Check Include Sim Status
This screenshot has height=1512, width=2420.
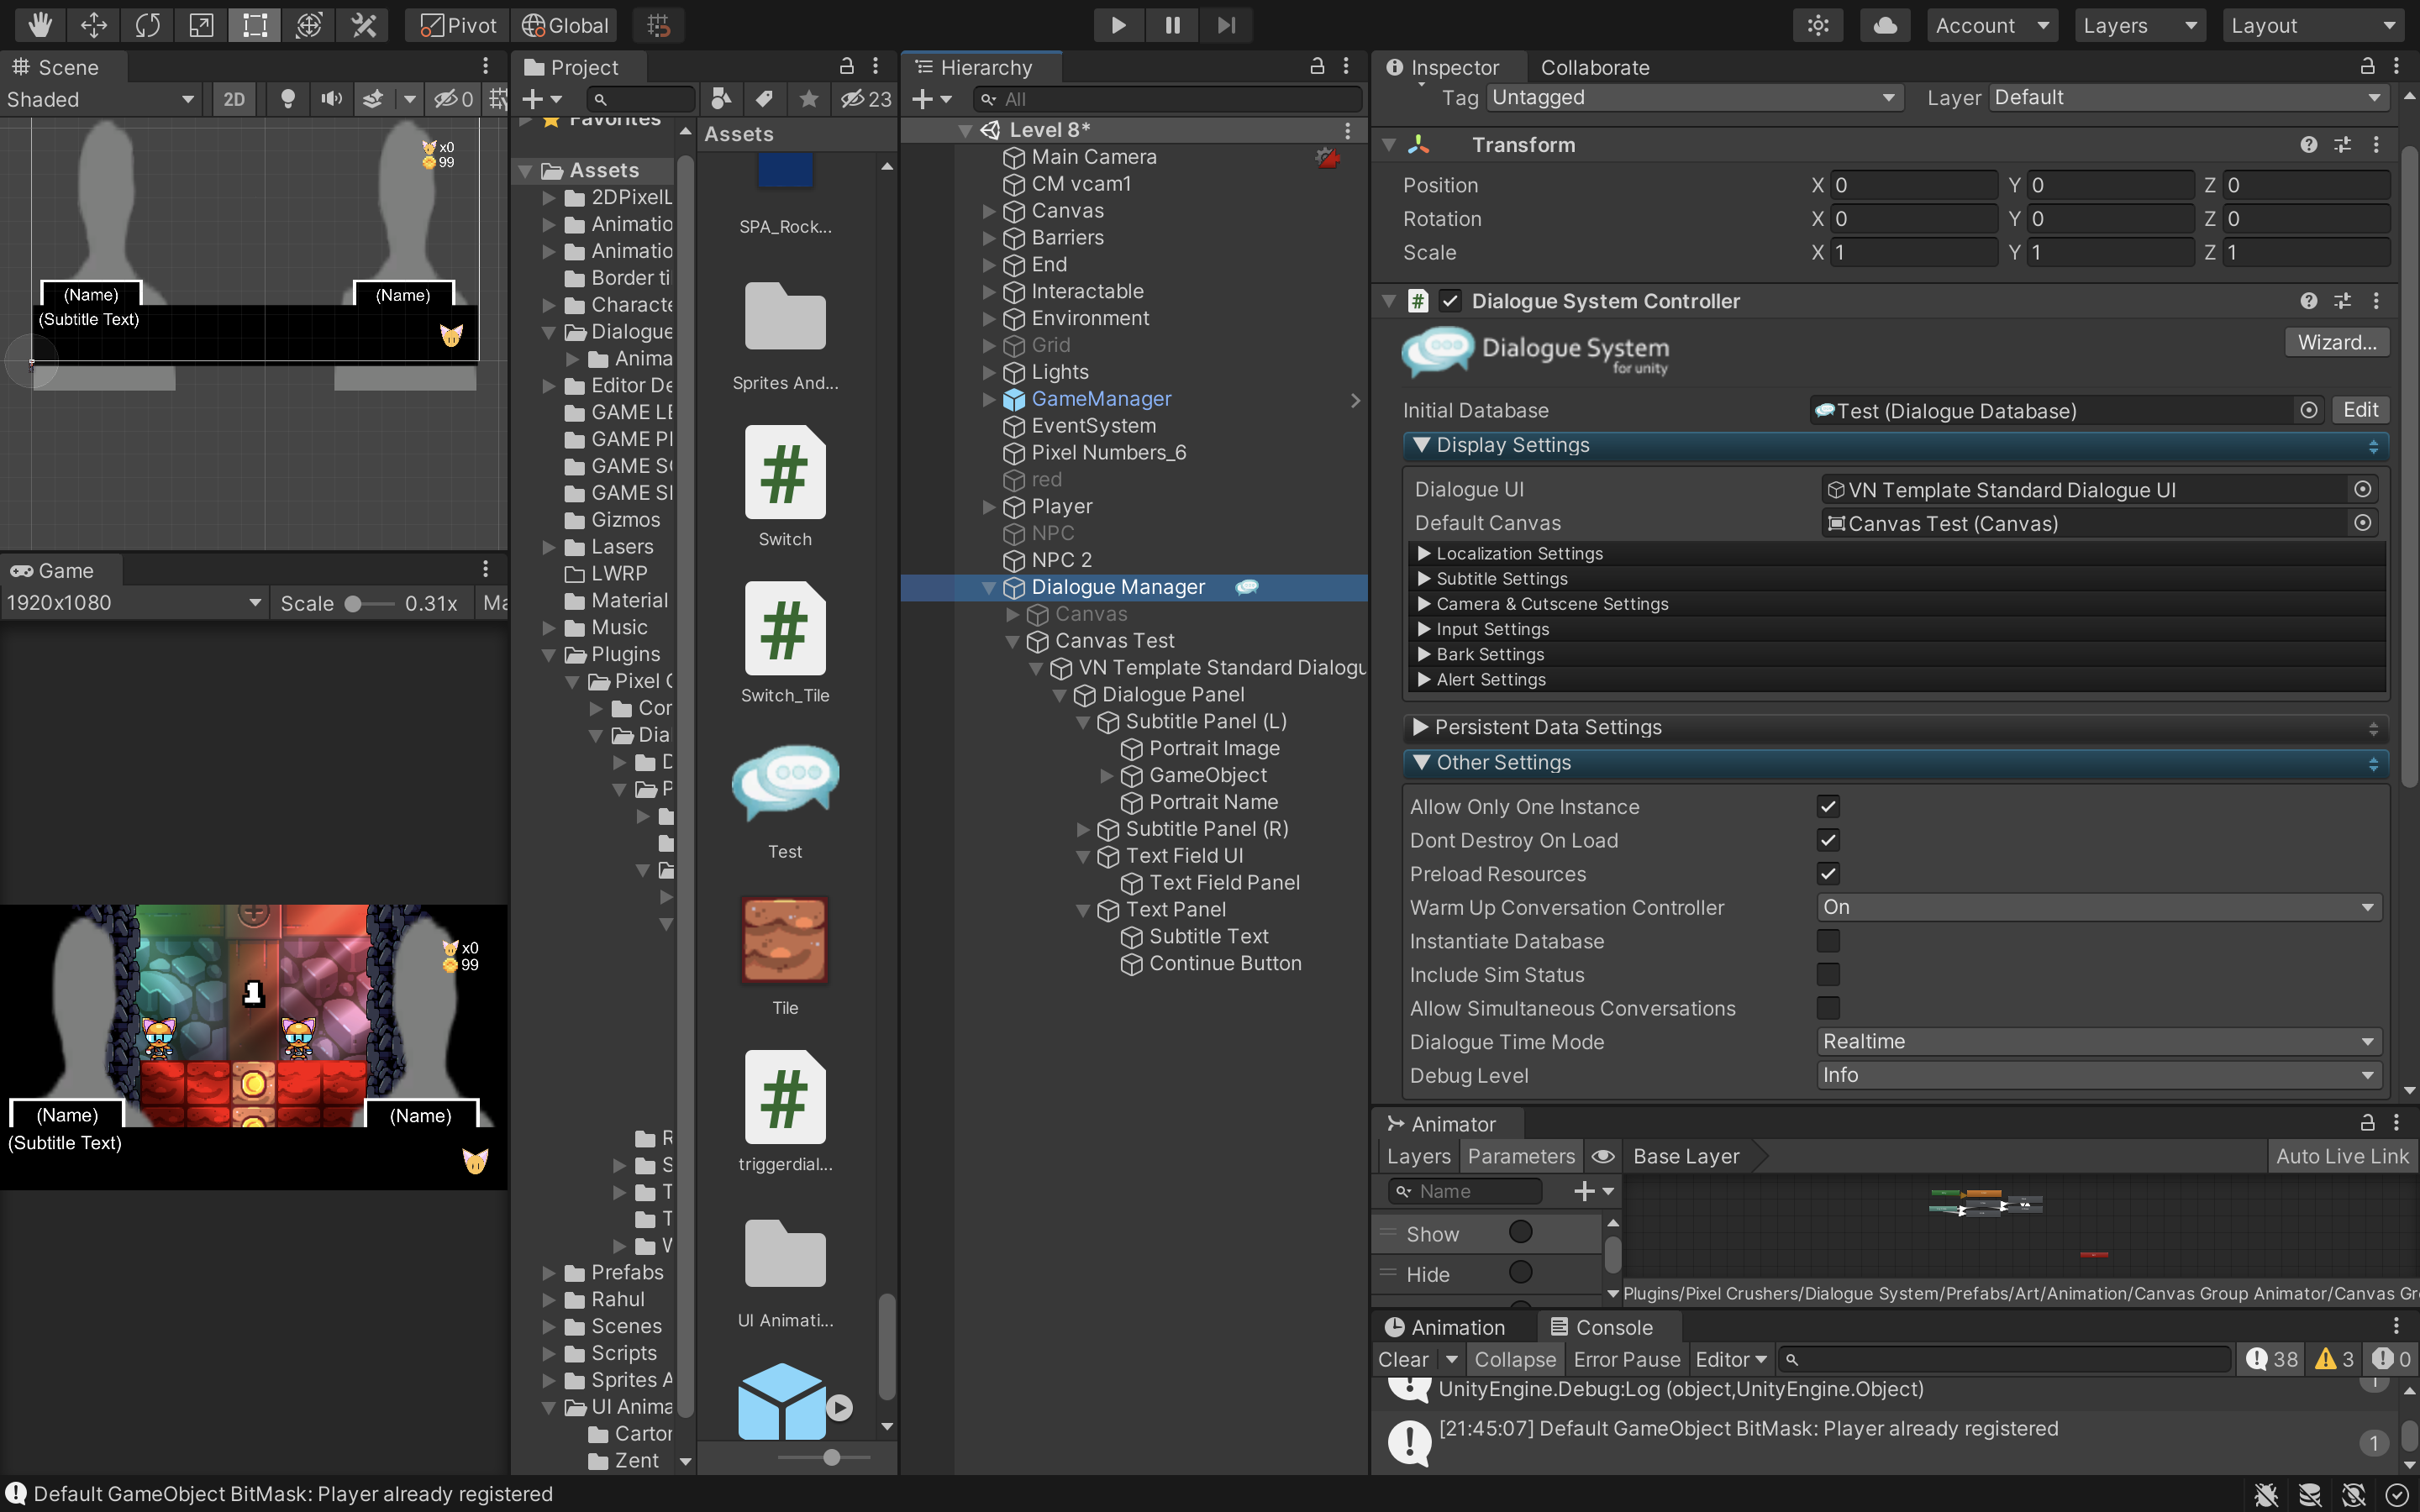pos(1827,975)
